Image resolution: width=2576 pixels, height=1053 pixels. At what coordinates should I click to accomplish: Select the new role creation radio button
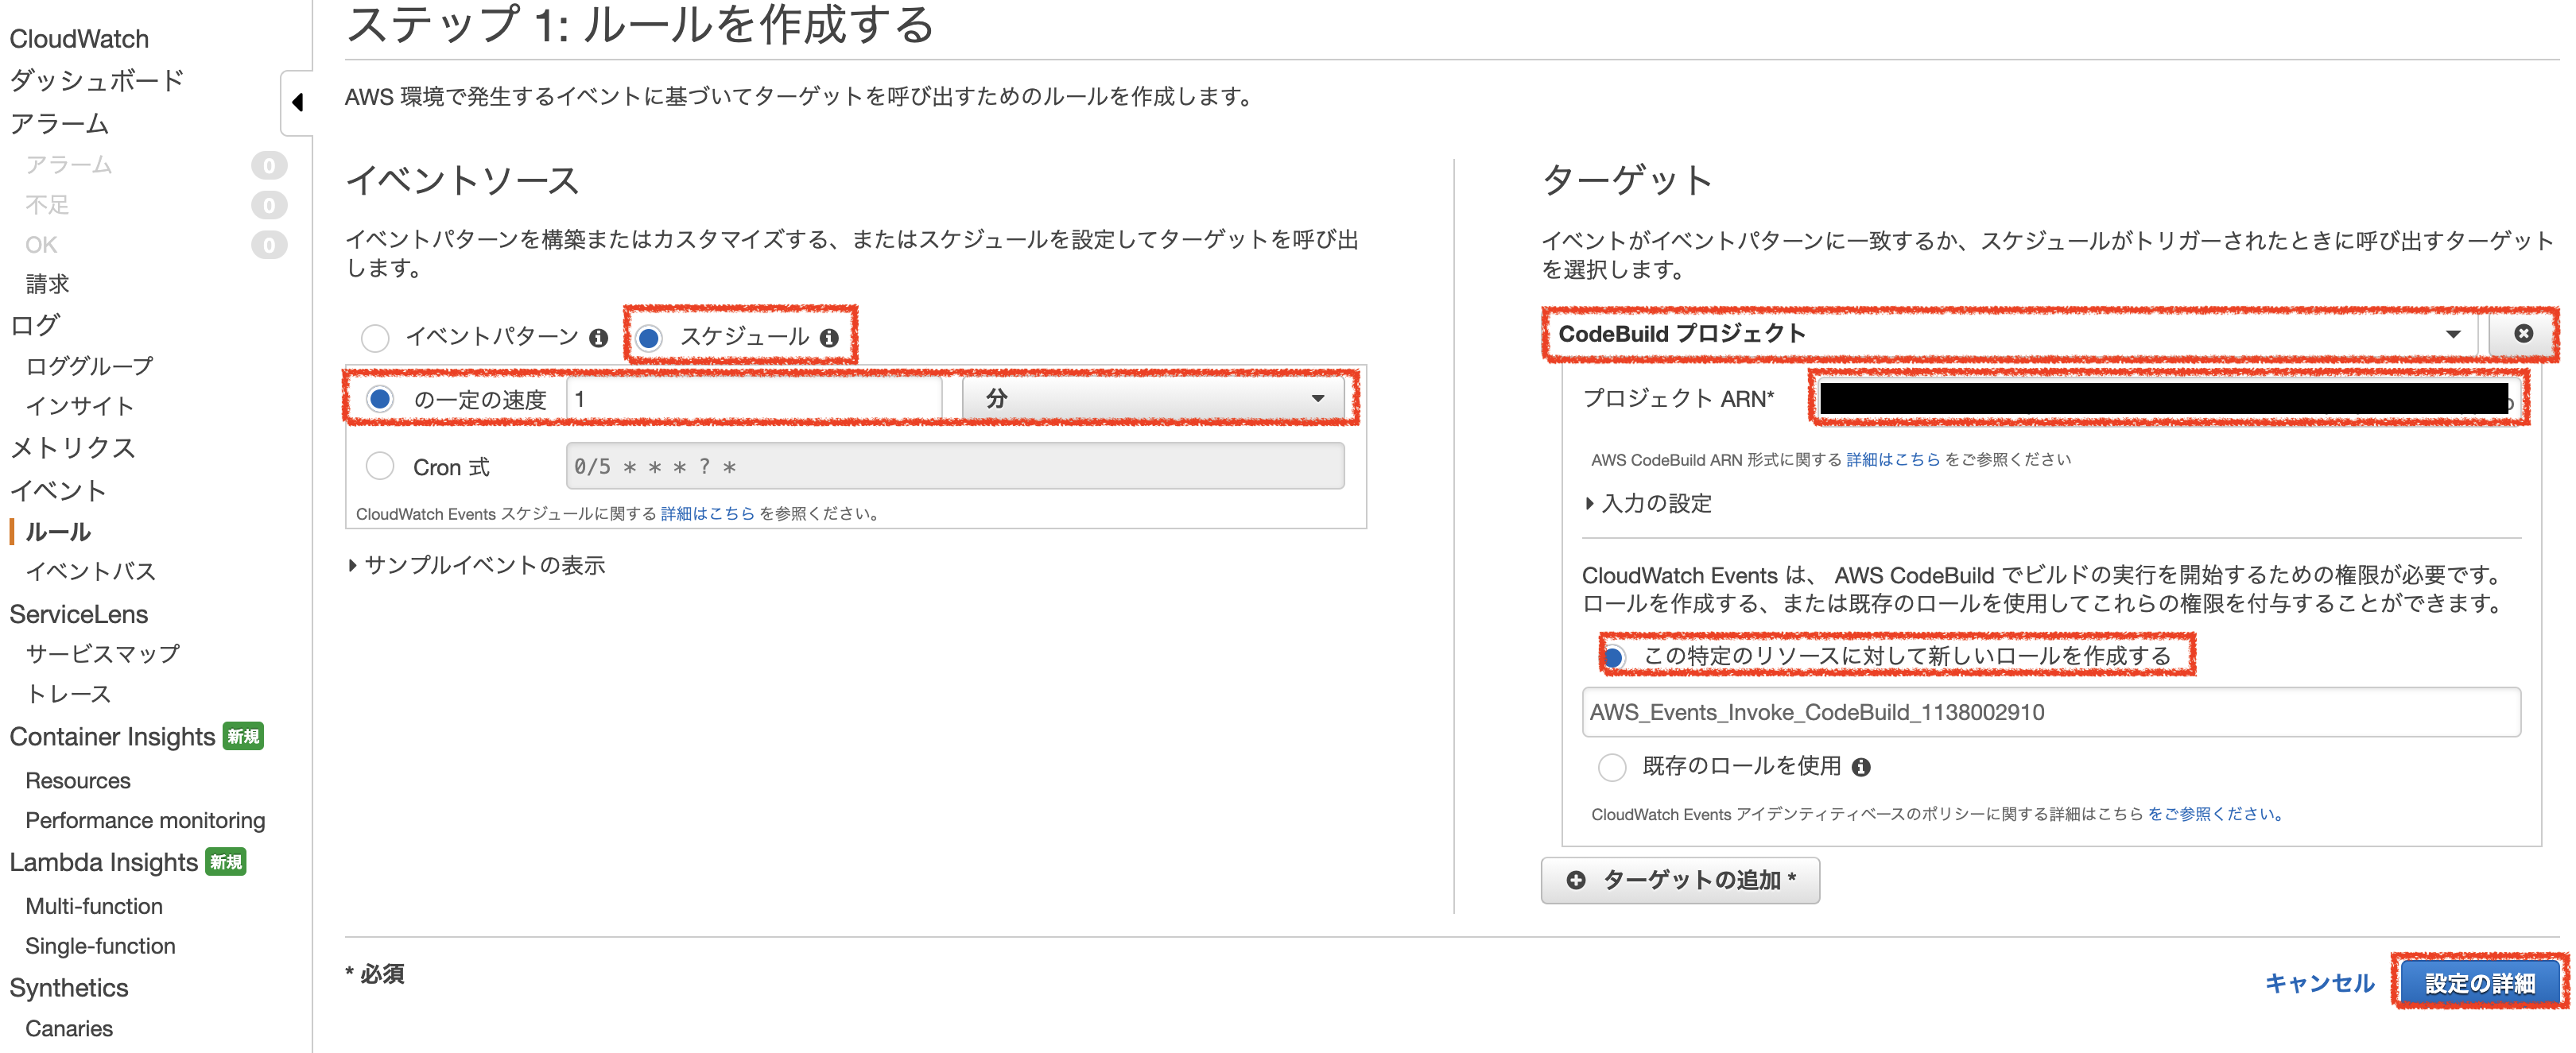(x=1612, y=657)
